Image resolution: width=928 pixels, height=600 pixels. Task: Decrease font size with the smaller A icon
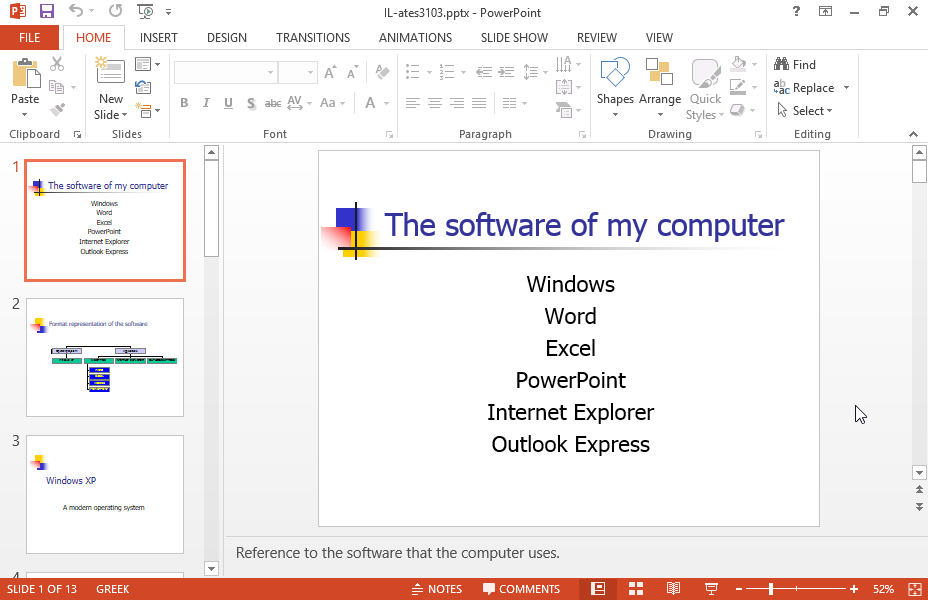[x=352, y=72]
